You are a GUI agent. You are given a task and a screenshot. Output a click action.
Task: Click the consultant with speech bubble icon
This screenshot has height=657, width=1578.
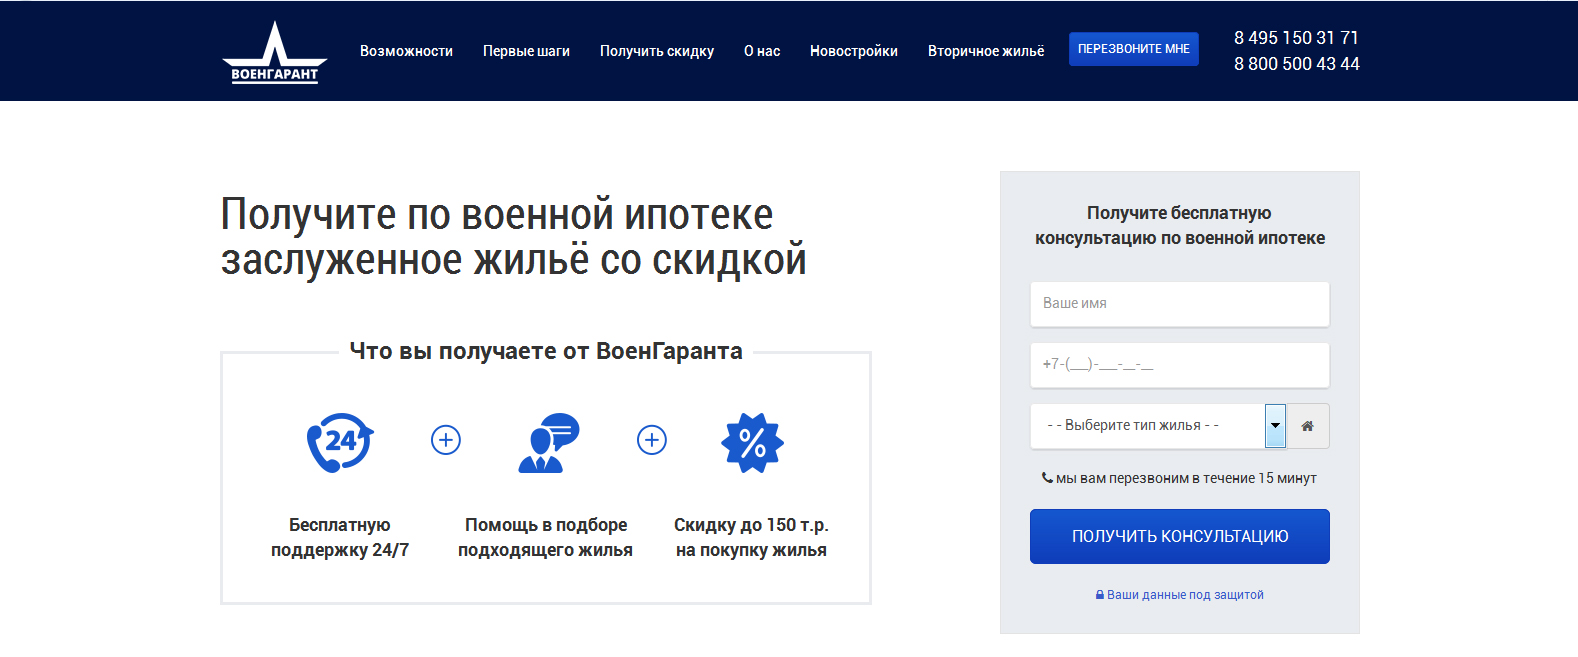pos(548,442)
